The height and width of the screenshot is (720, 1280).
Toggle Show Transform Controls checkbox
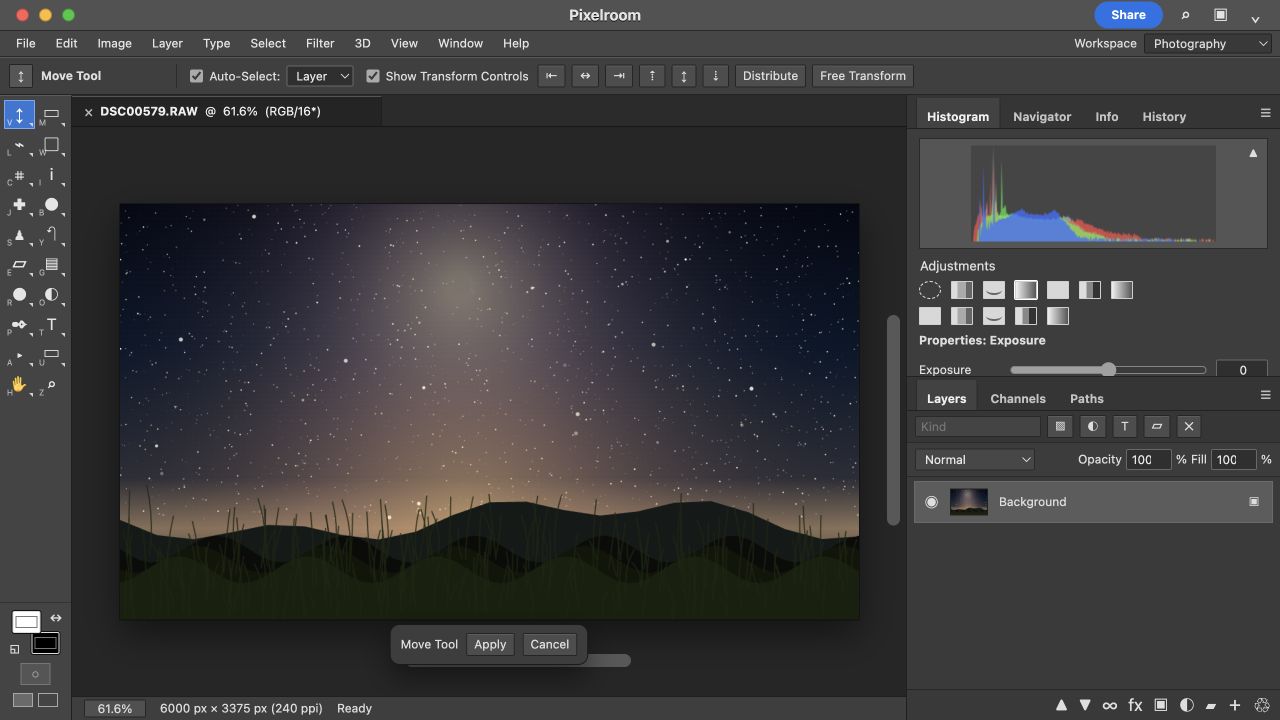point(373,76)
